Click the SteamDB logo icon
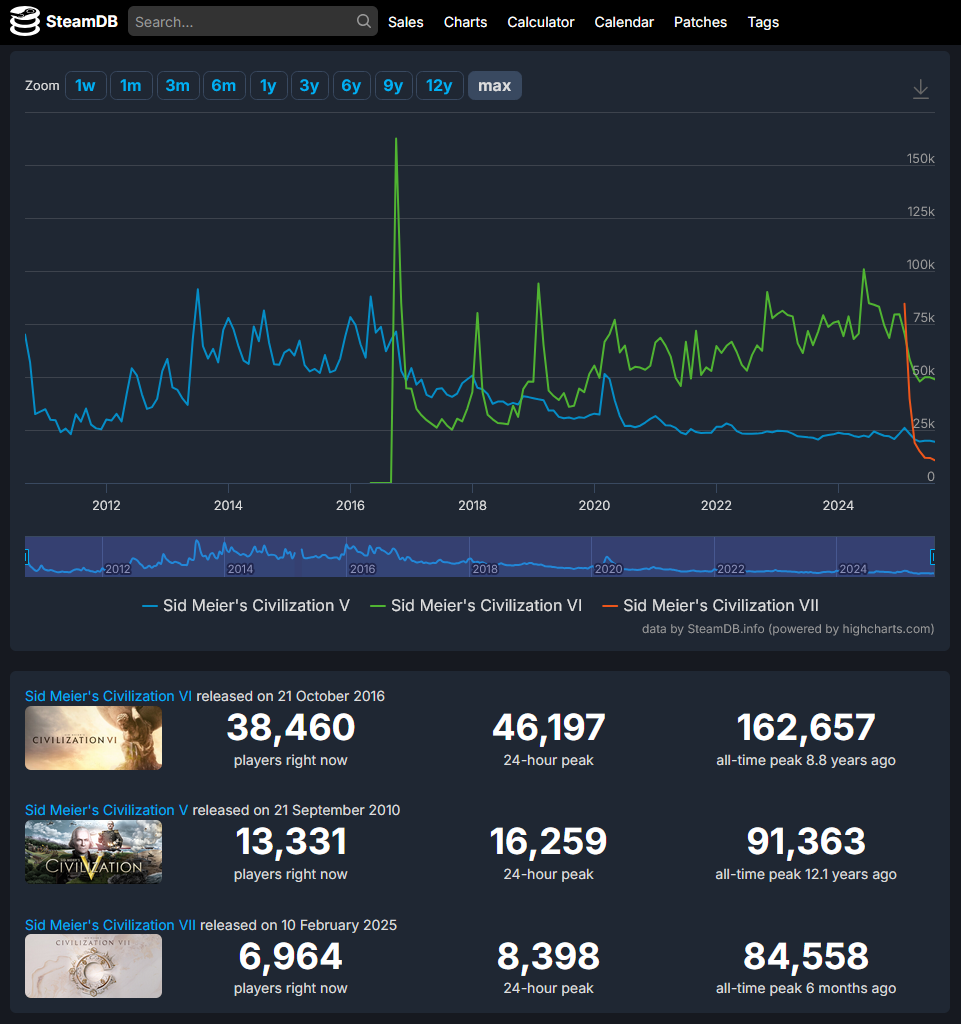This screenshot has height=1024, width=961. (x=25, y=22)
